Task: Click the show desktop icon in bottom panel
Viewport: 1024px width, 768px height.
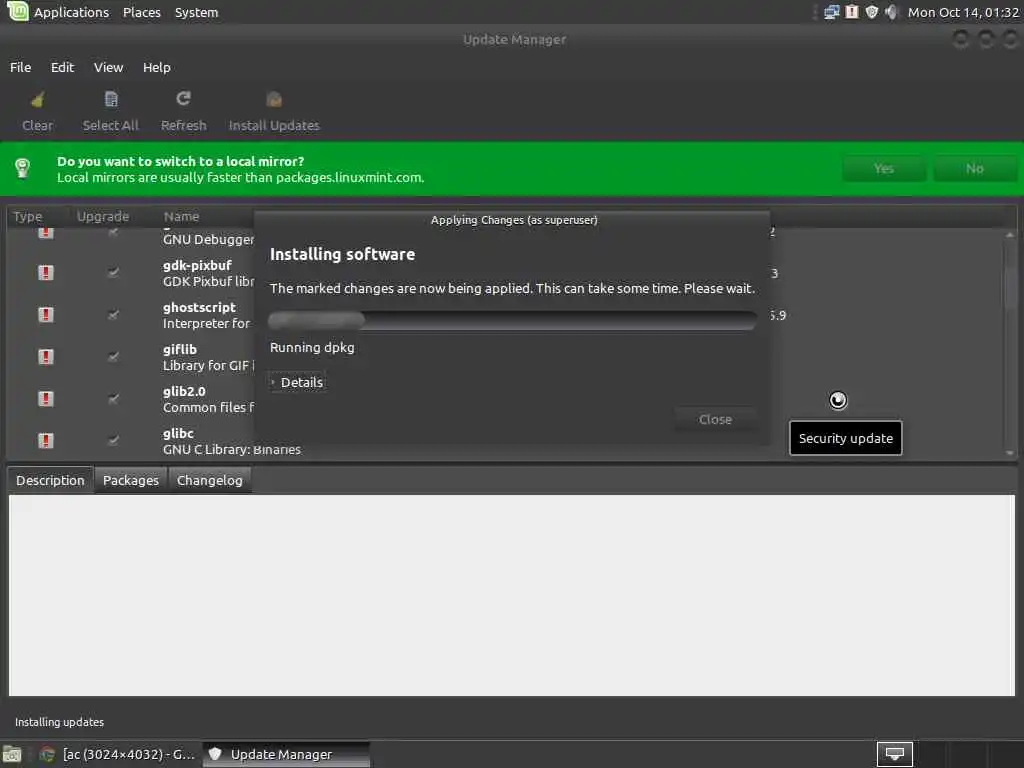Action: pos(12,754)
